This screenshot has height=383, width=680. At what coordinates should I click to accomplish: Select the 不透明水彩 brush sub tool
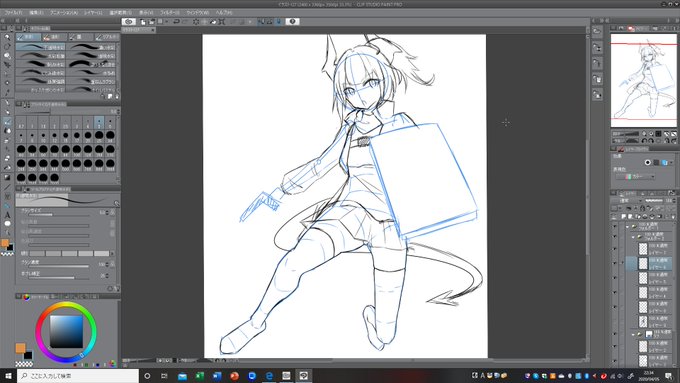(x=41, y=47)
